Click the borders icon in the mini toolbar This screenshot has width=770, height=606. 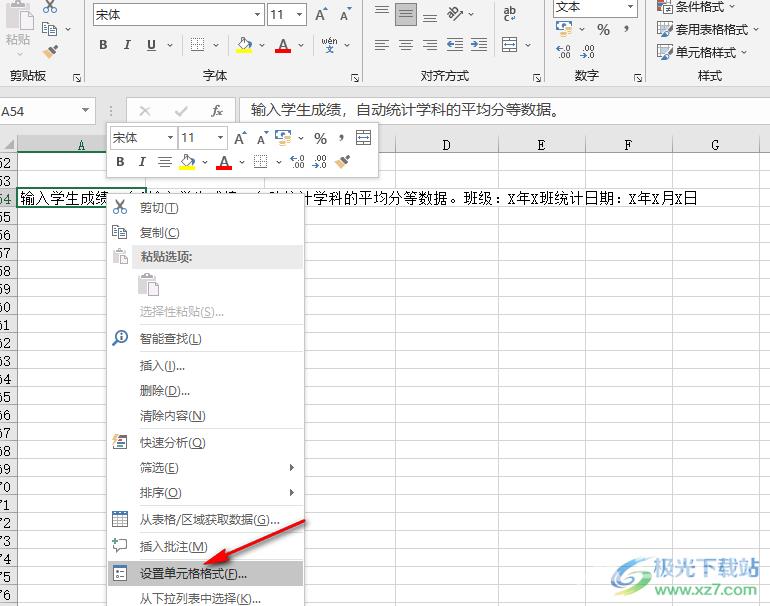tap(260, 162)
